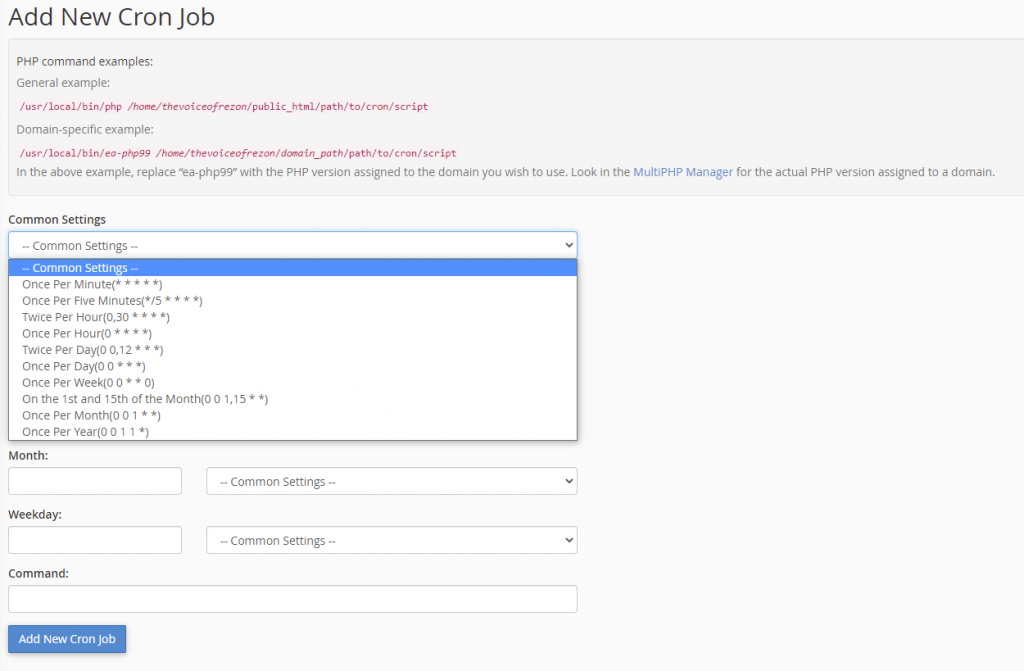Click inside the Weekday input field

(x=94, y=540)
